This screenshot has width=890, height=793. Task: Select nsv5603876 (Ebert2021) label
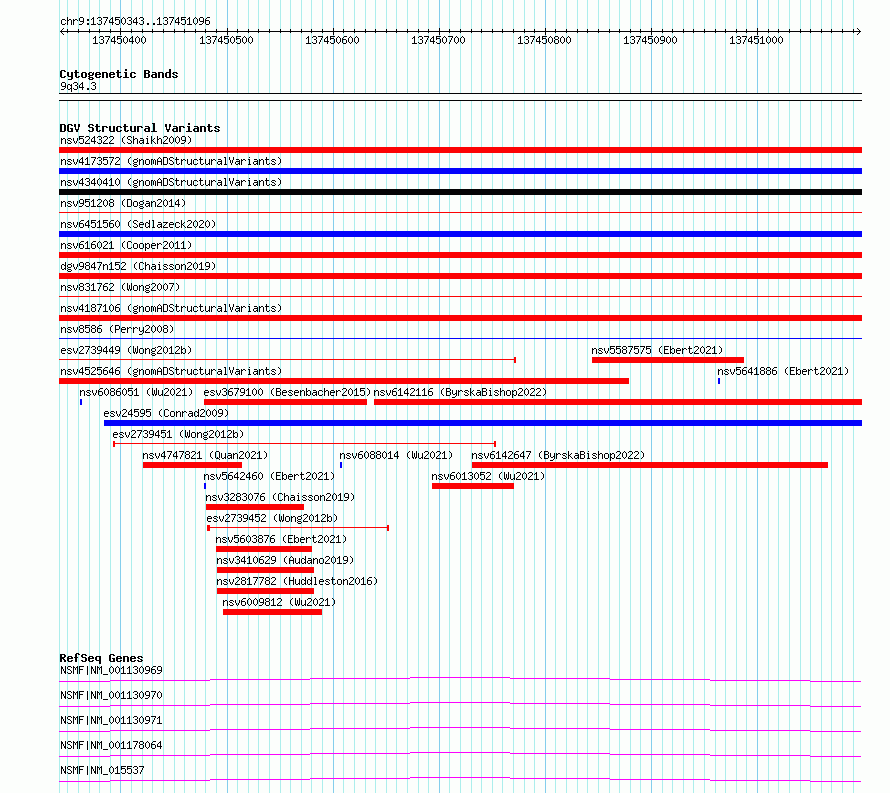click(281, 539)
